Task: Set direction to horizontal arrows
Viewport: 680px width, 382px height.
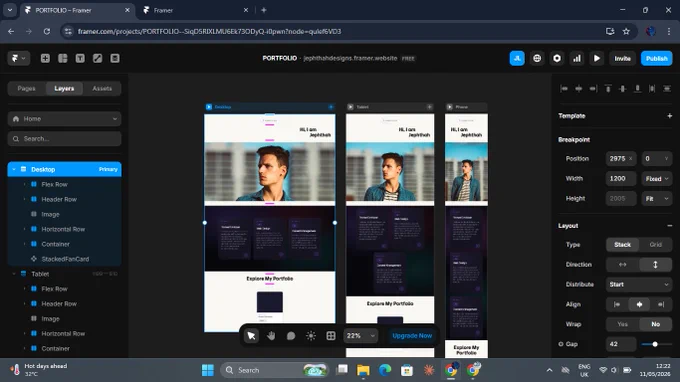Action: coord(622,264)
